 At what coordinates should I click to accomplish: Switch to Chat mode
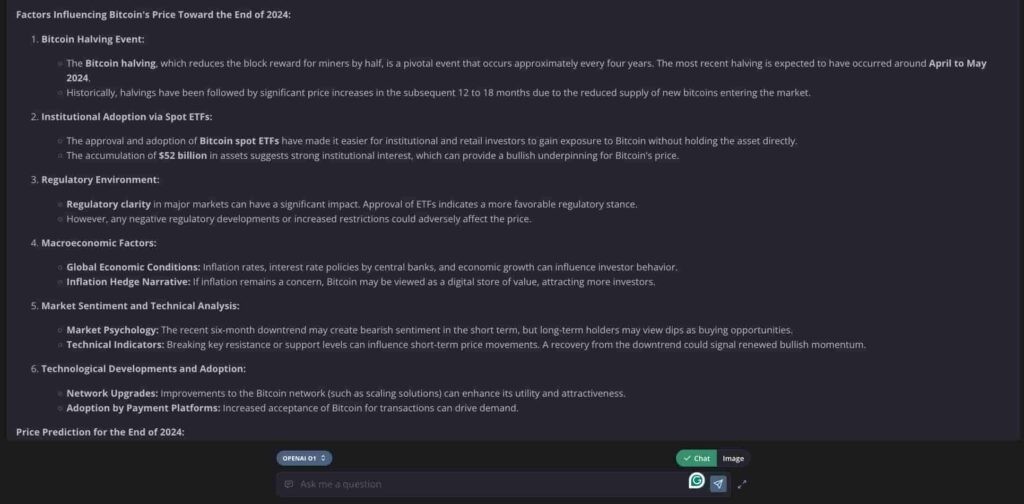[x=696, y=458]
